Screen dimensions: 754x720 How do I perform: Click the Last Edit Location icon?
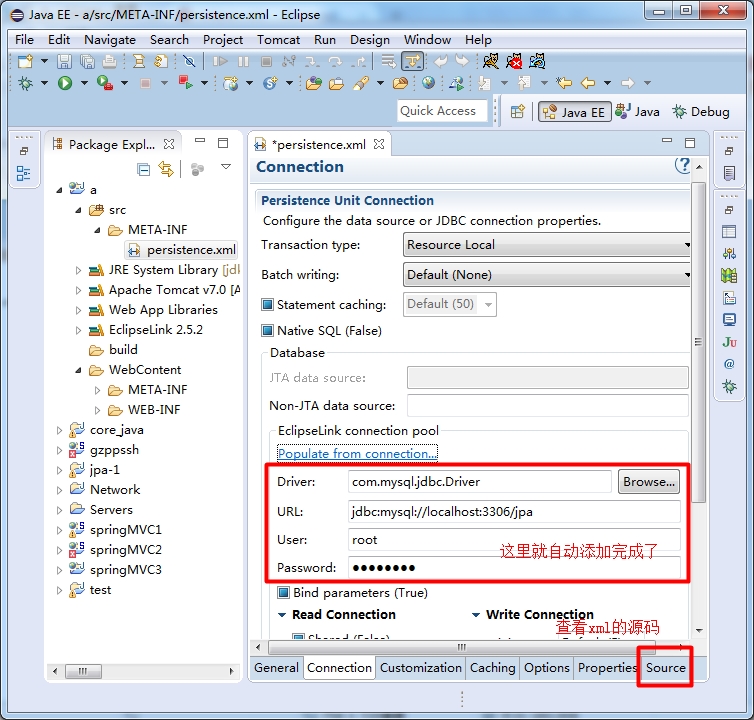(564, 83)
